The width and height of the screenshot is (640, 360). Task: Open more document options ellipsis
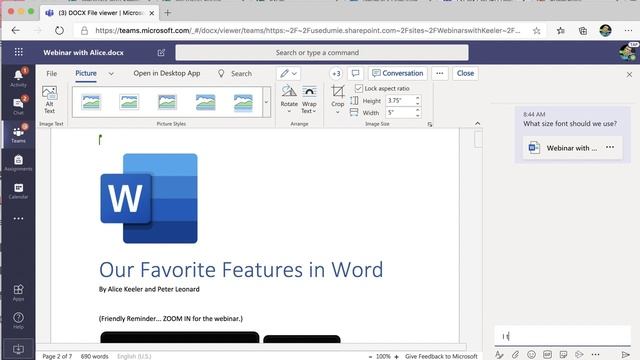pos(440,73)
